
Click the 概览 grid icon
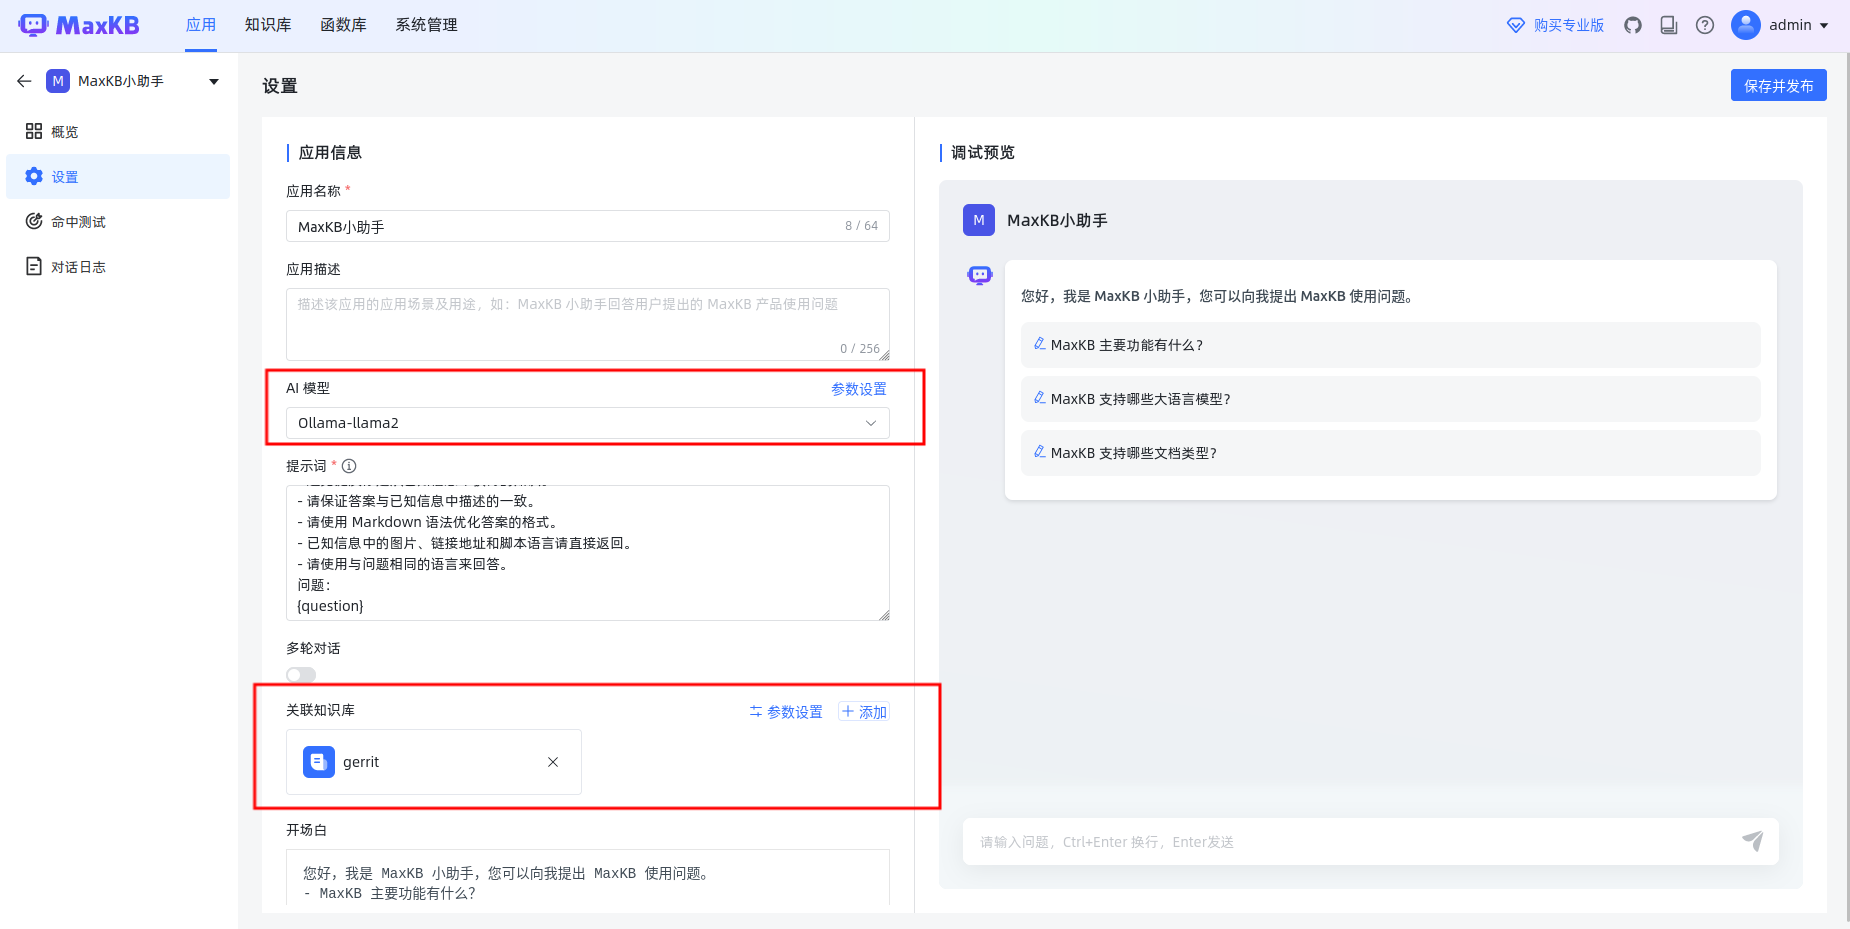coord(34,131)
